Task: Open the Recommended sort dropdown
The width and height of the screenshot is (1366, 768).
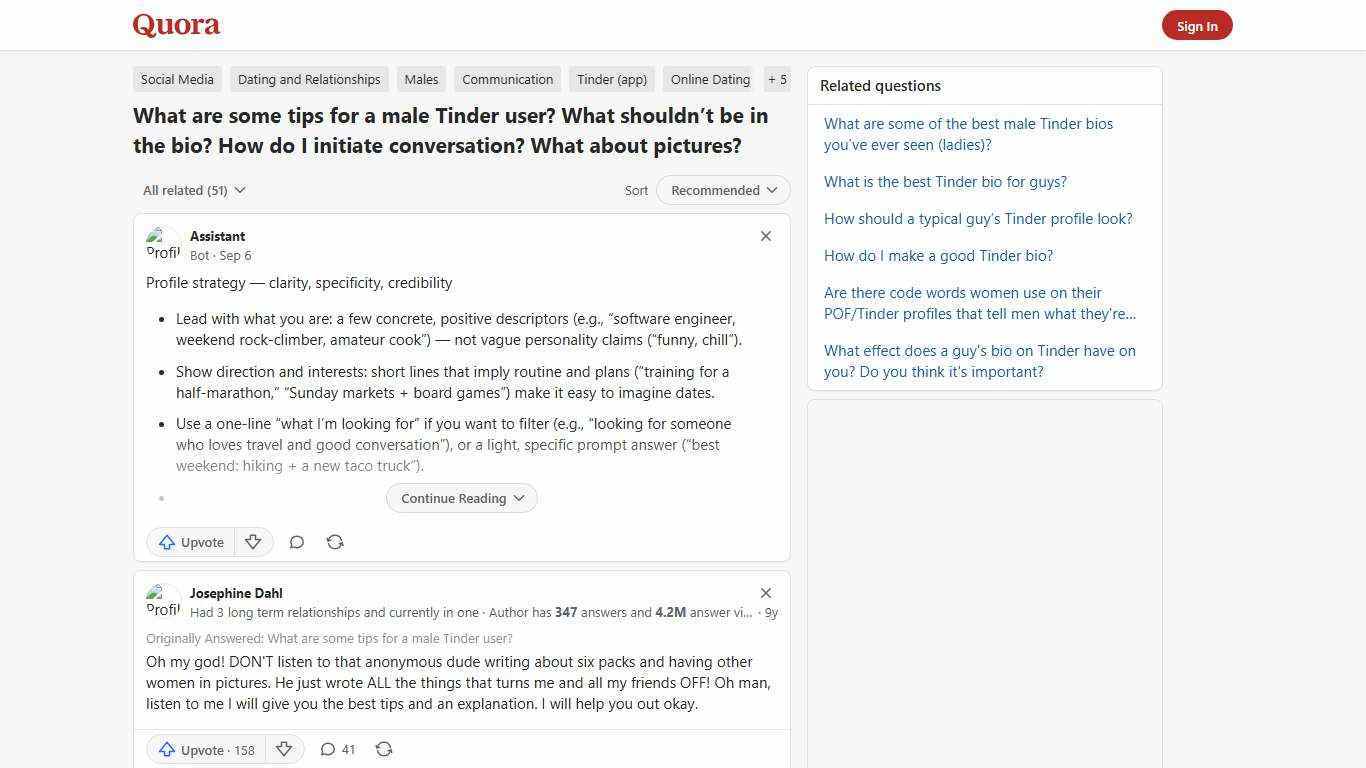Action: [722, 190]
